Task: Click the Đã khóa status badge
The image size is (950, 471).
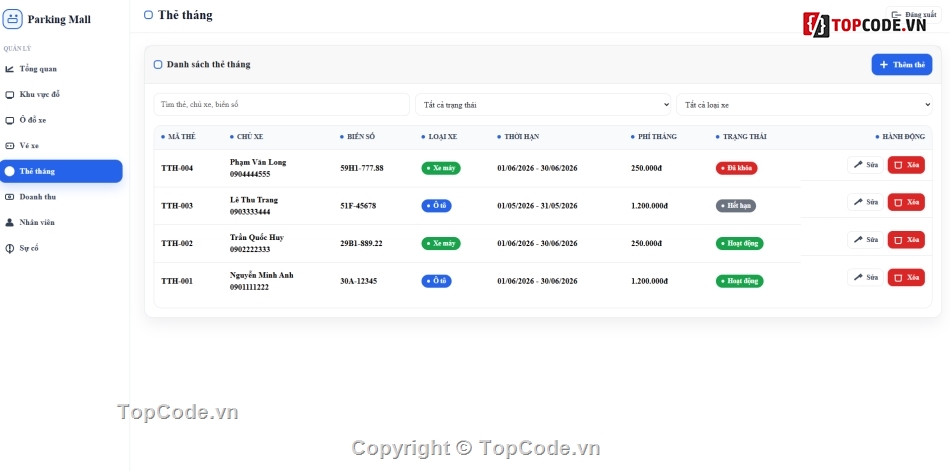Action: (x=736, y=168)
